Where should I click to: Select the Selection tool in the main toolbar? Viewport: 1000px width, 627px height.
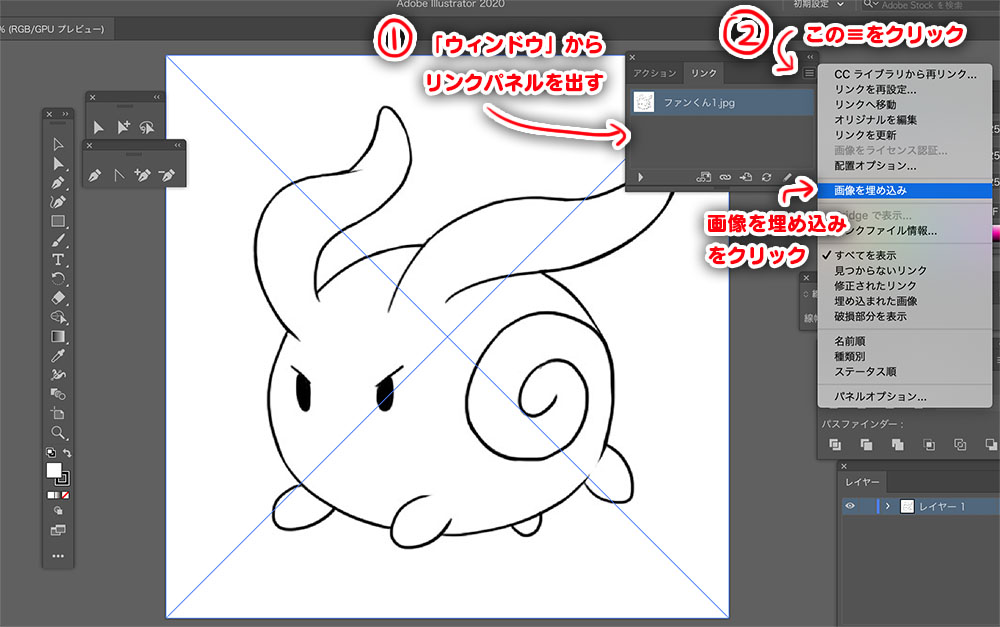point(58,144)
